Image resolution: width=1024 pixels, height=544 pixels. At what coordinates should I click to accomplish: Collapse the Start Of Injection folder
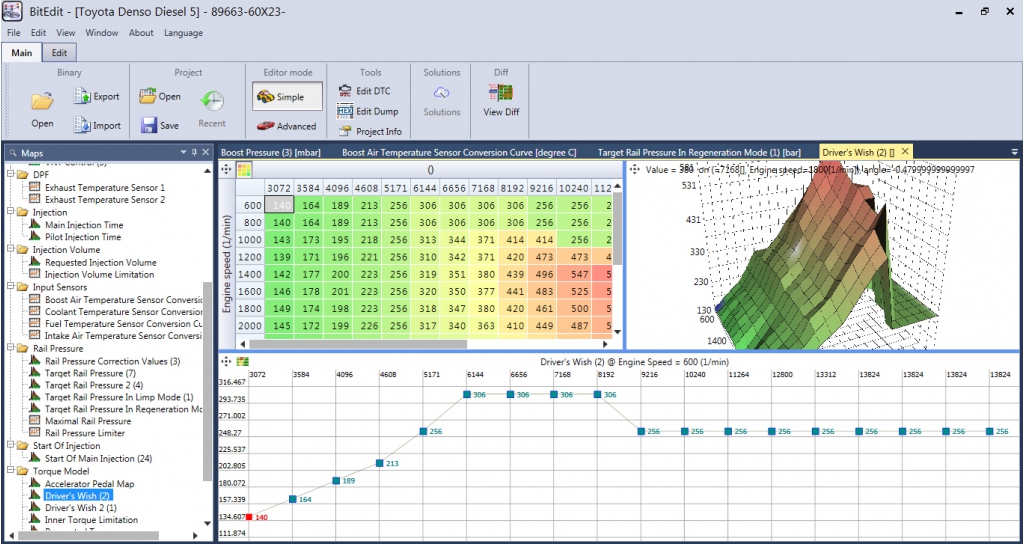pyautogui.click(x=10, y=445)
